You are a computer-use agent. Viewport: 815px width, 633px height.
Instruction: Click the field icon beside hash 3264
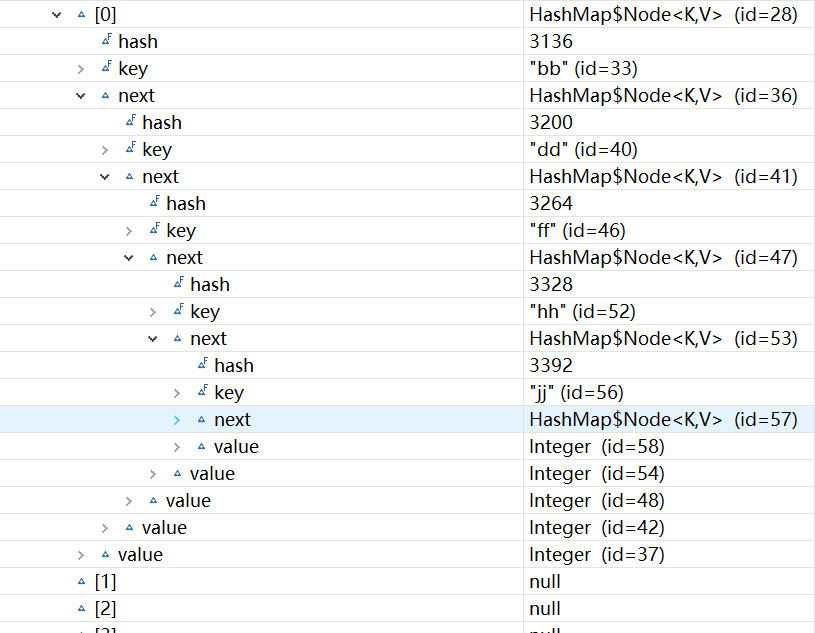click(154, 203)
